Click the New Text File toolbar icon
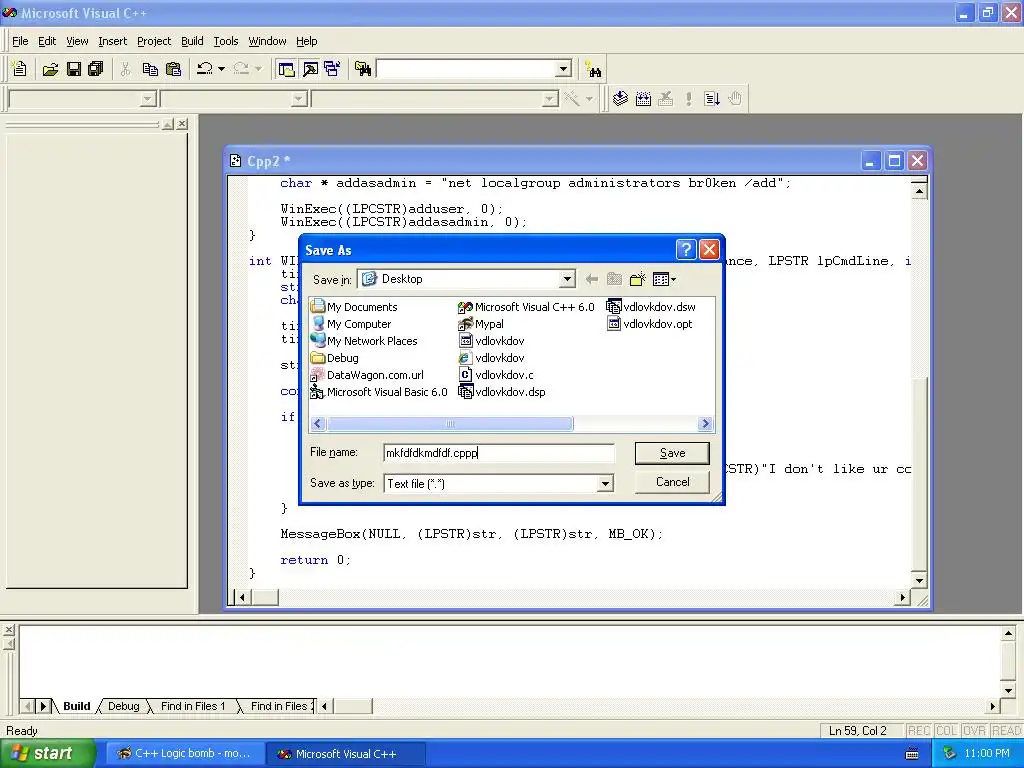This screenshot has height=768, width=1024. coord(20,69)
